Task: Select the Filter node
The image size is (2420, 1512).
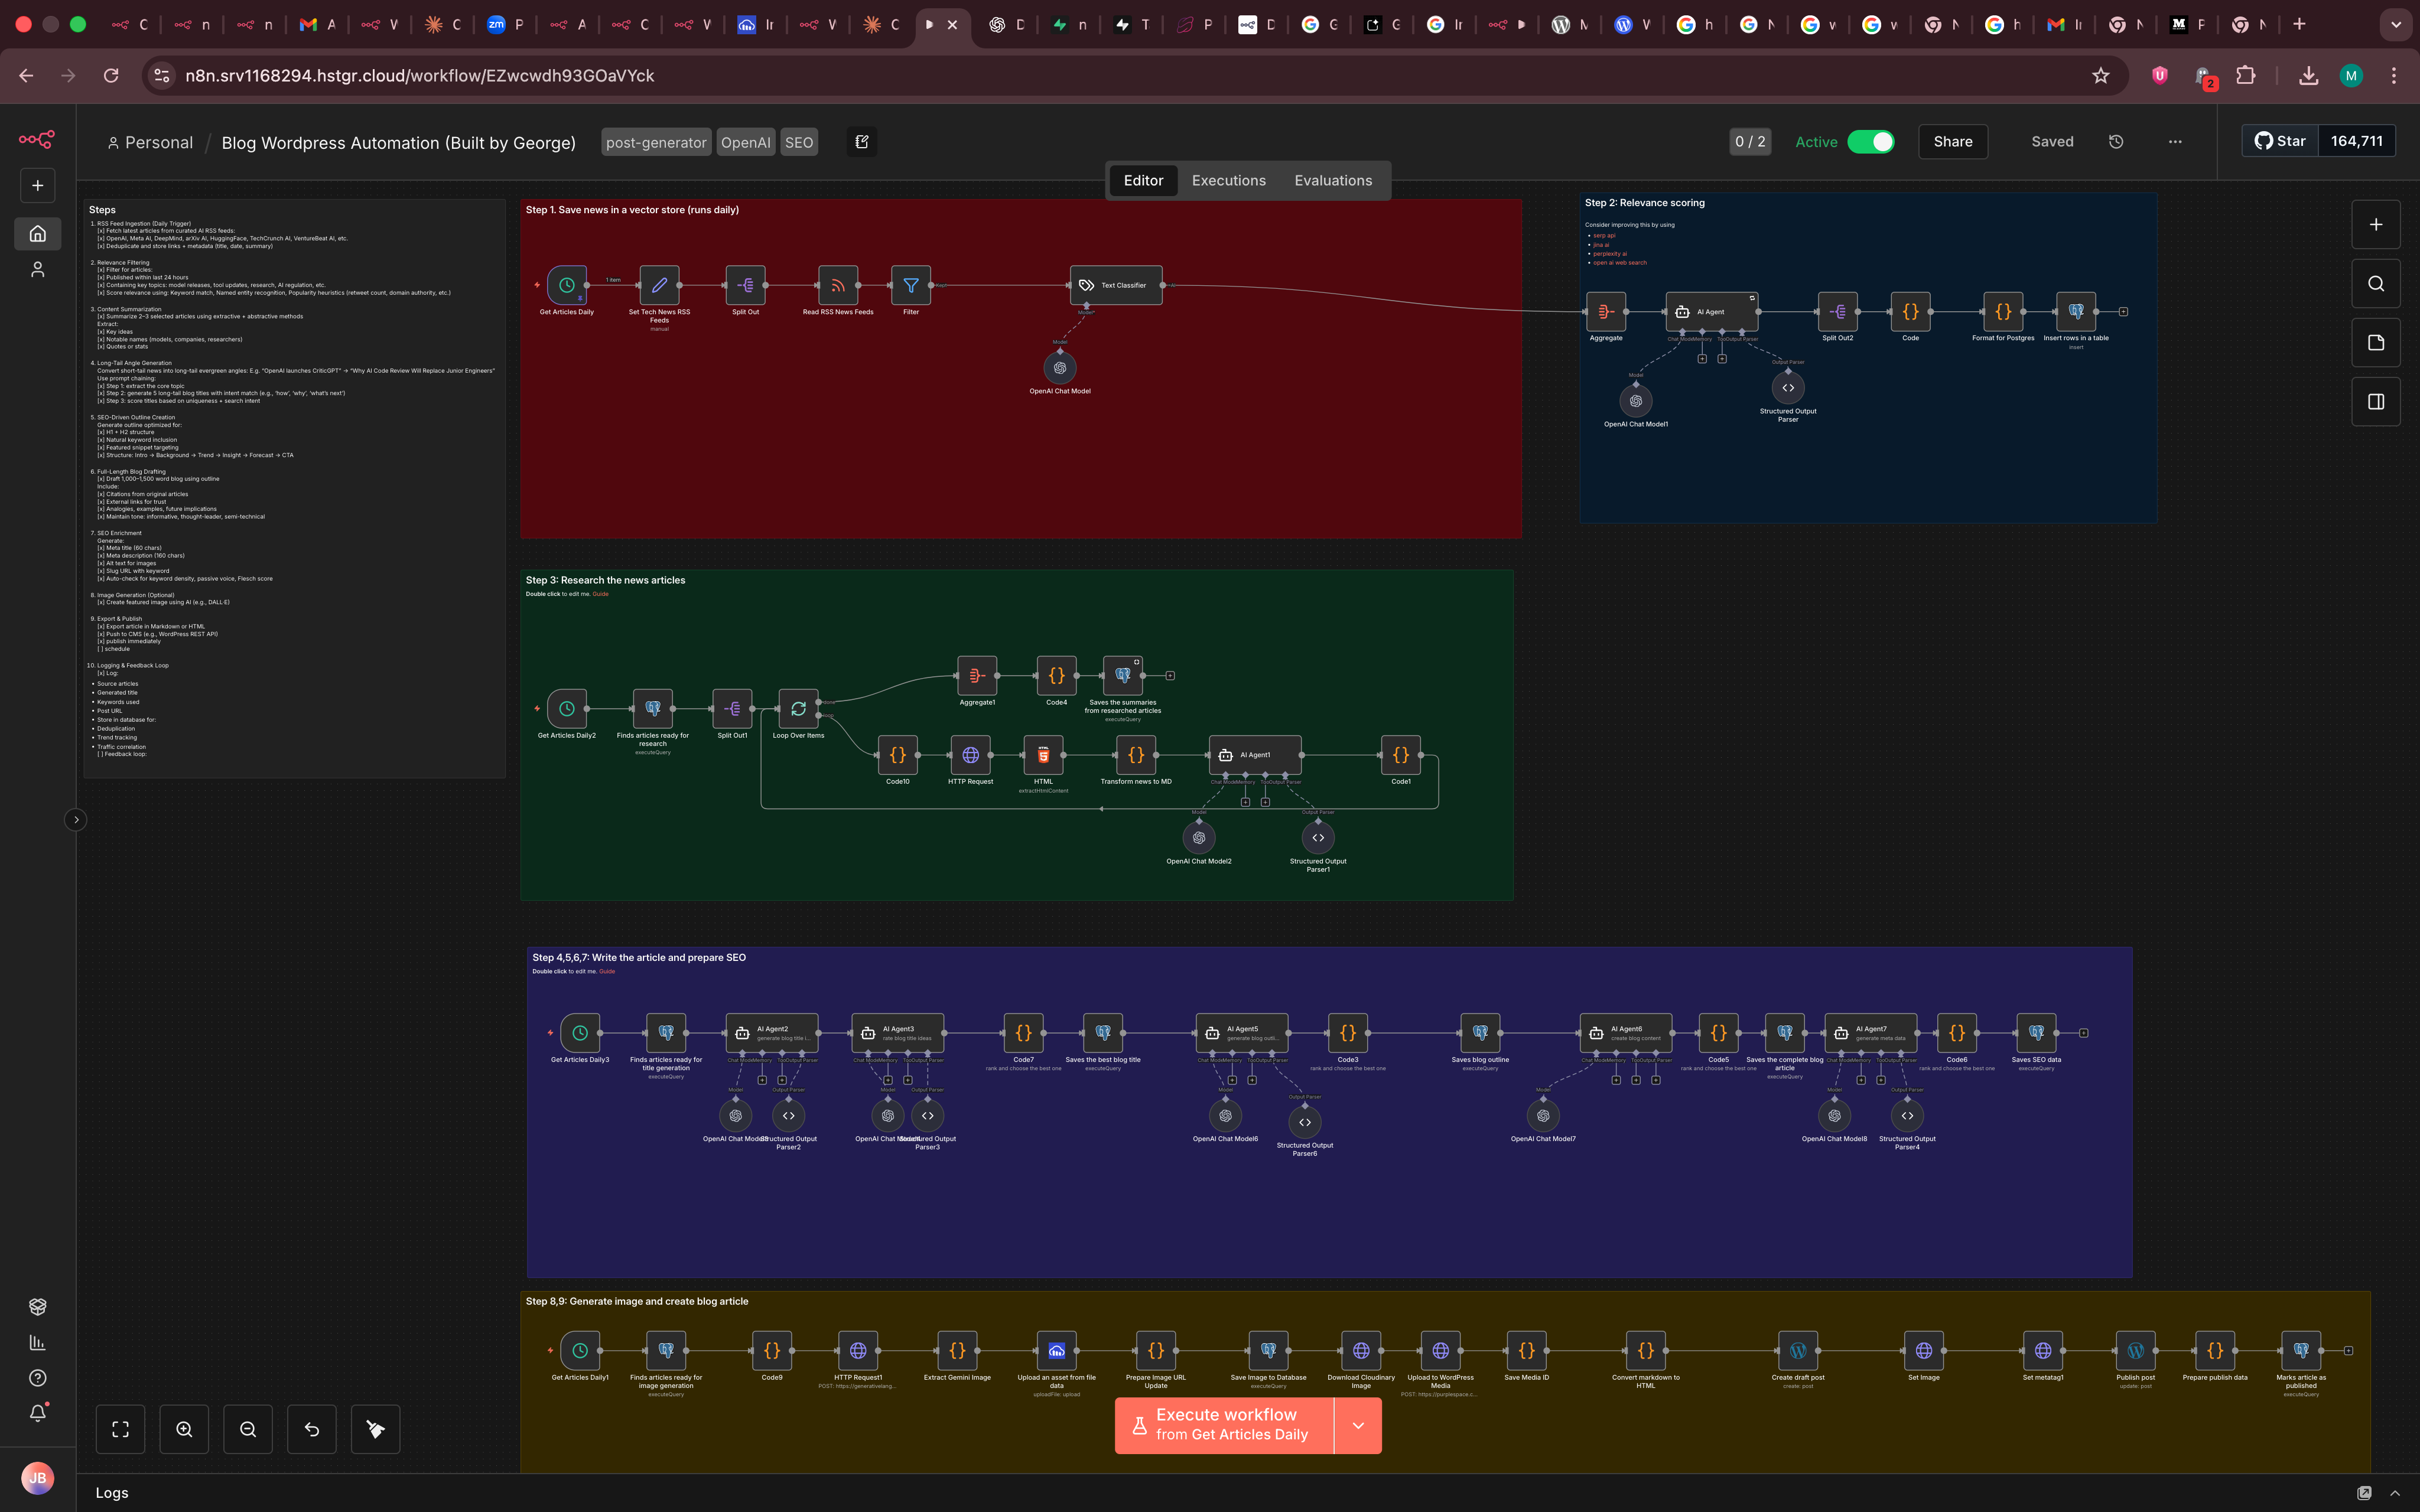Action: point(911,285)
